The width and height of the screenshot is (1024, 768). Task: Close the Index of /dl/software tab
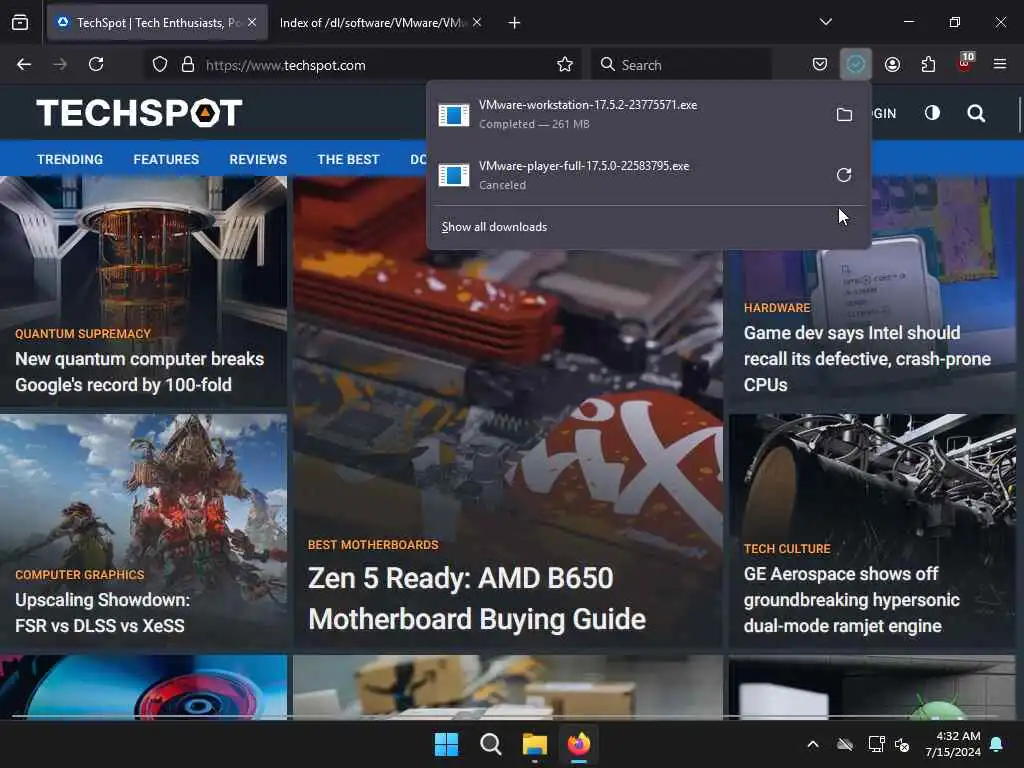pos(477,22)
